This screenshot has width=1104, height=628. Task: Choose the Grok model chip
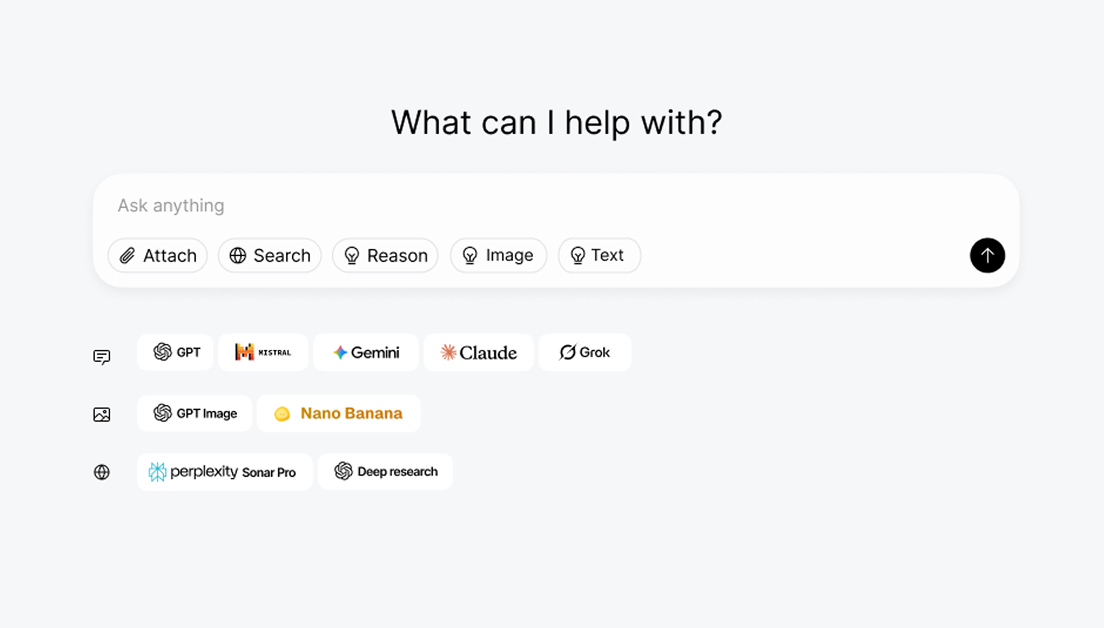coord(585,352)
